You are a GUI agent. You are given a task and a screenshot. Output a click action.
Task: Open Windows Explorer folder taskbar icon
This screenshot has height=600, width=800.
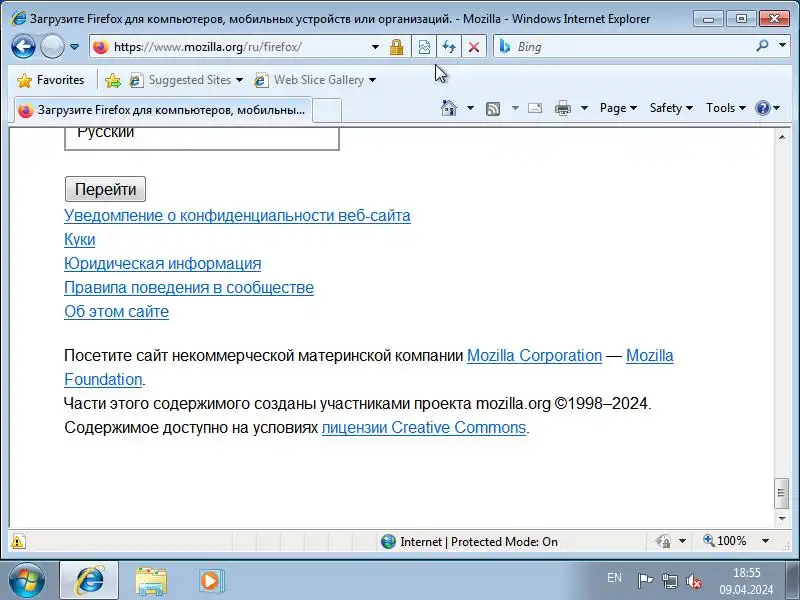pos(151,581)
